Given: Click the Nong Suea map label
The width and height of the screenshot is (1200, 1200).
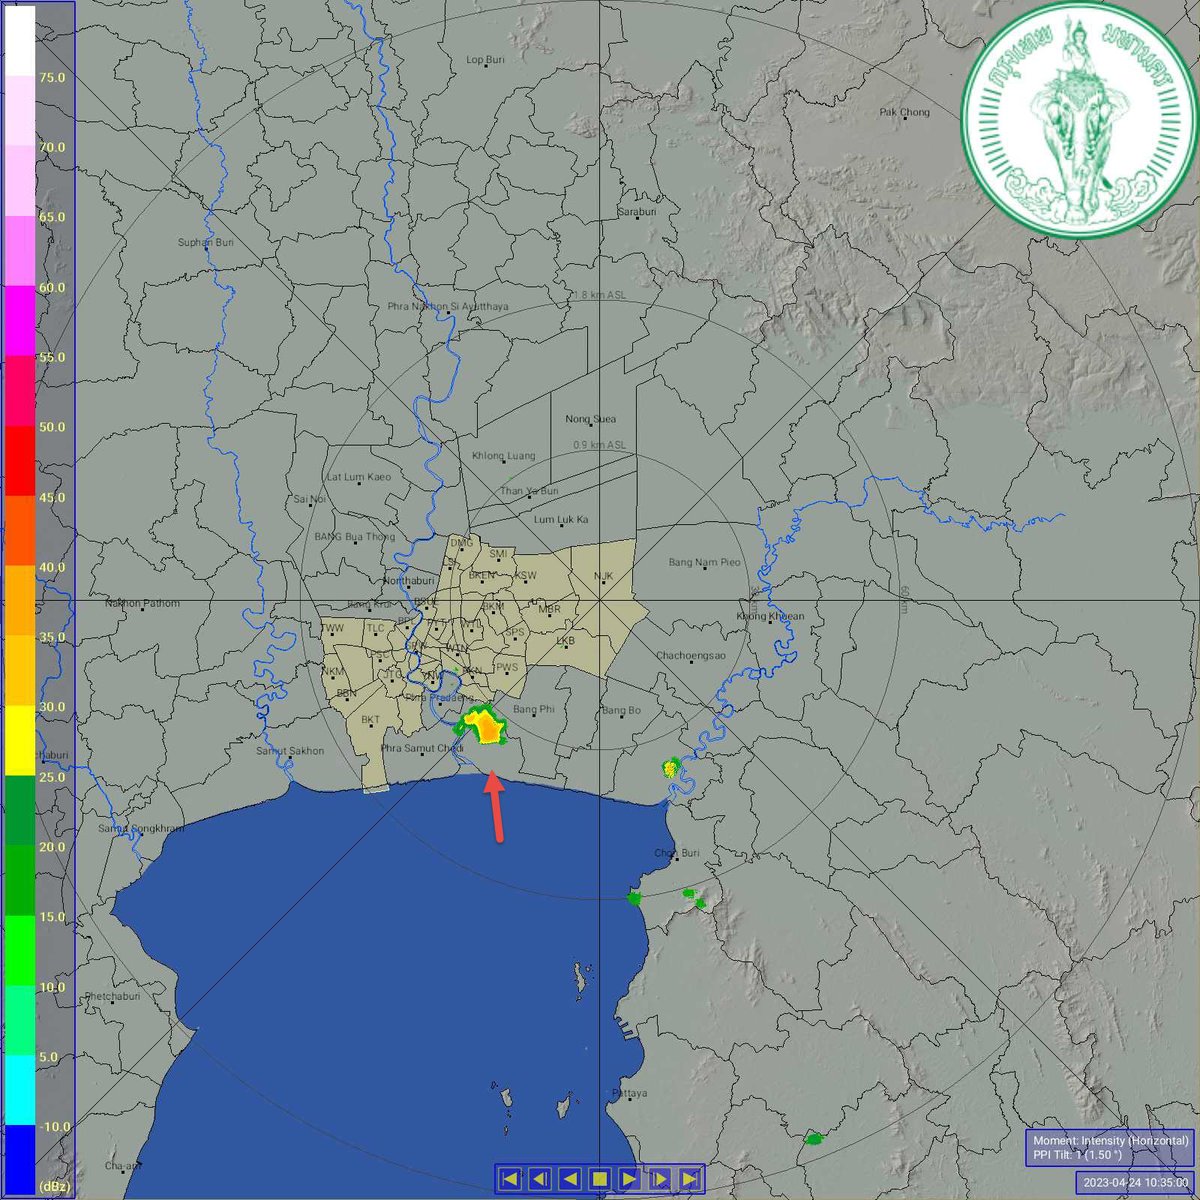Looking at the screenshot, I should (x=590, y=419).
